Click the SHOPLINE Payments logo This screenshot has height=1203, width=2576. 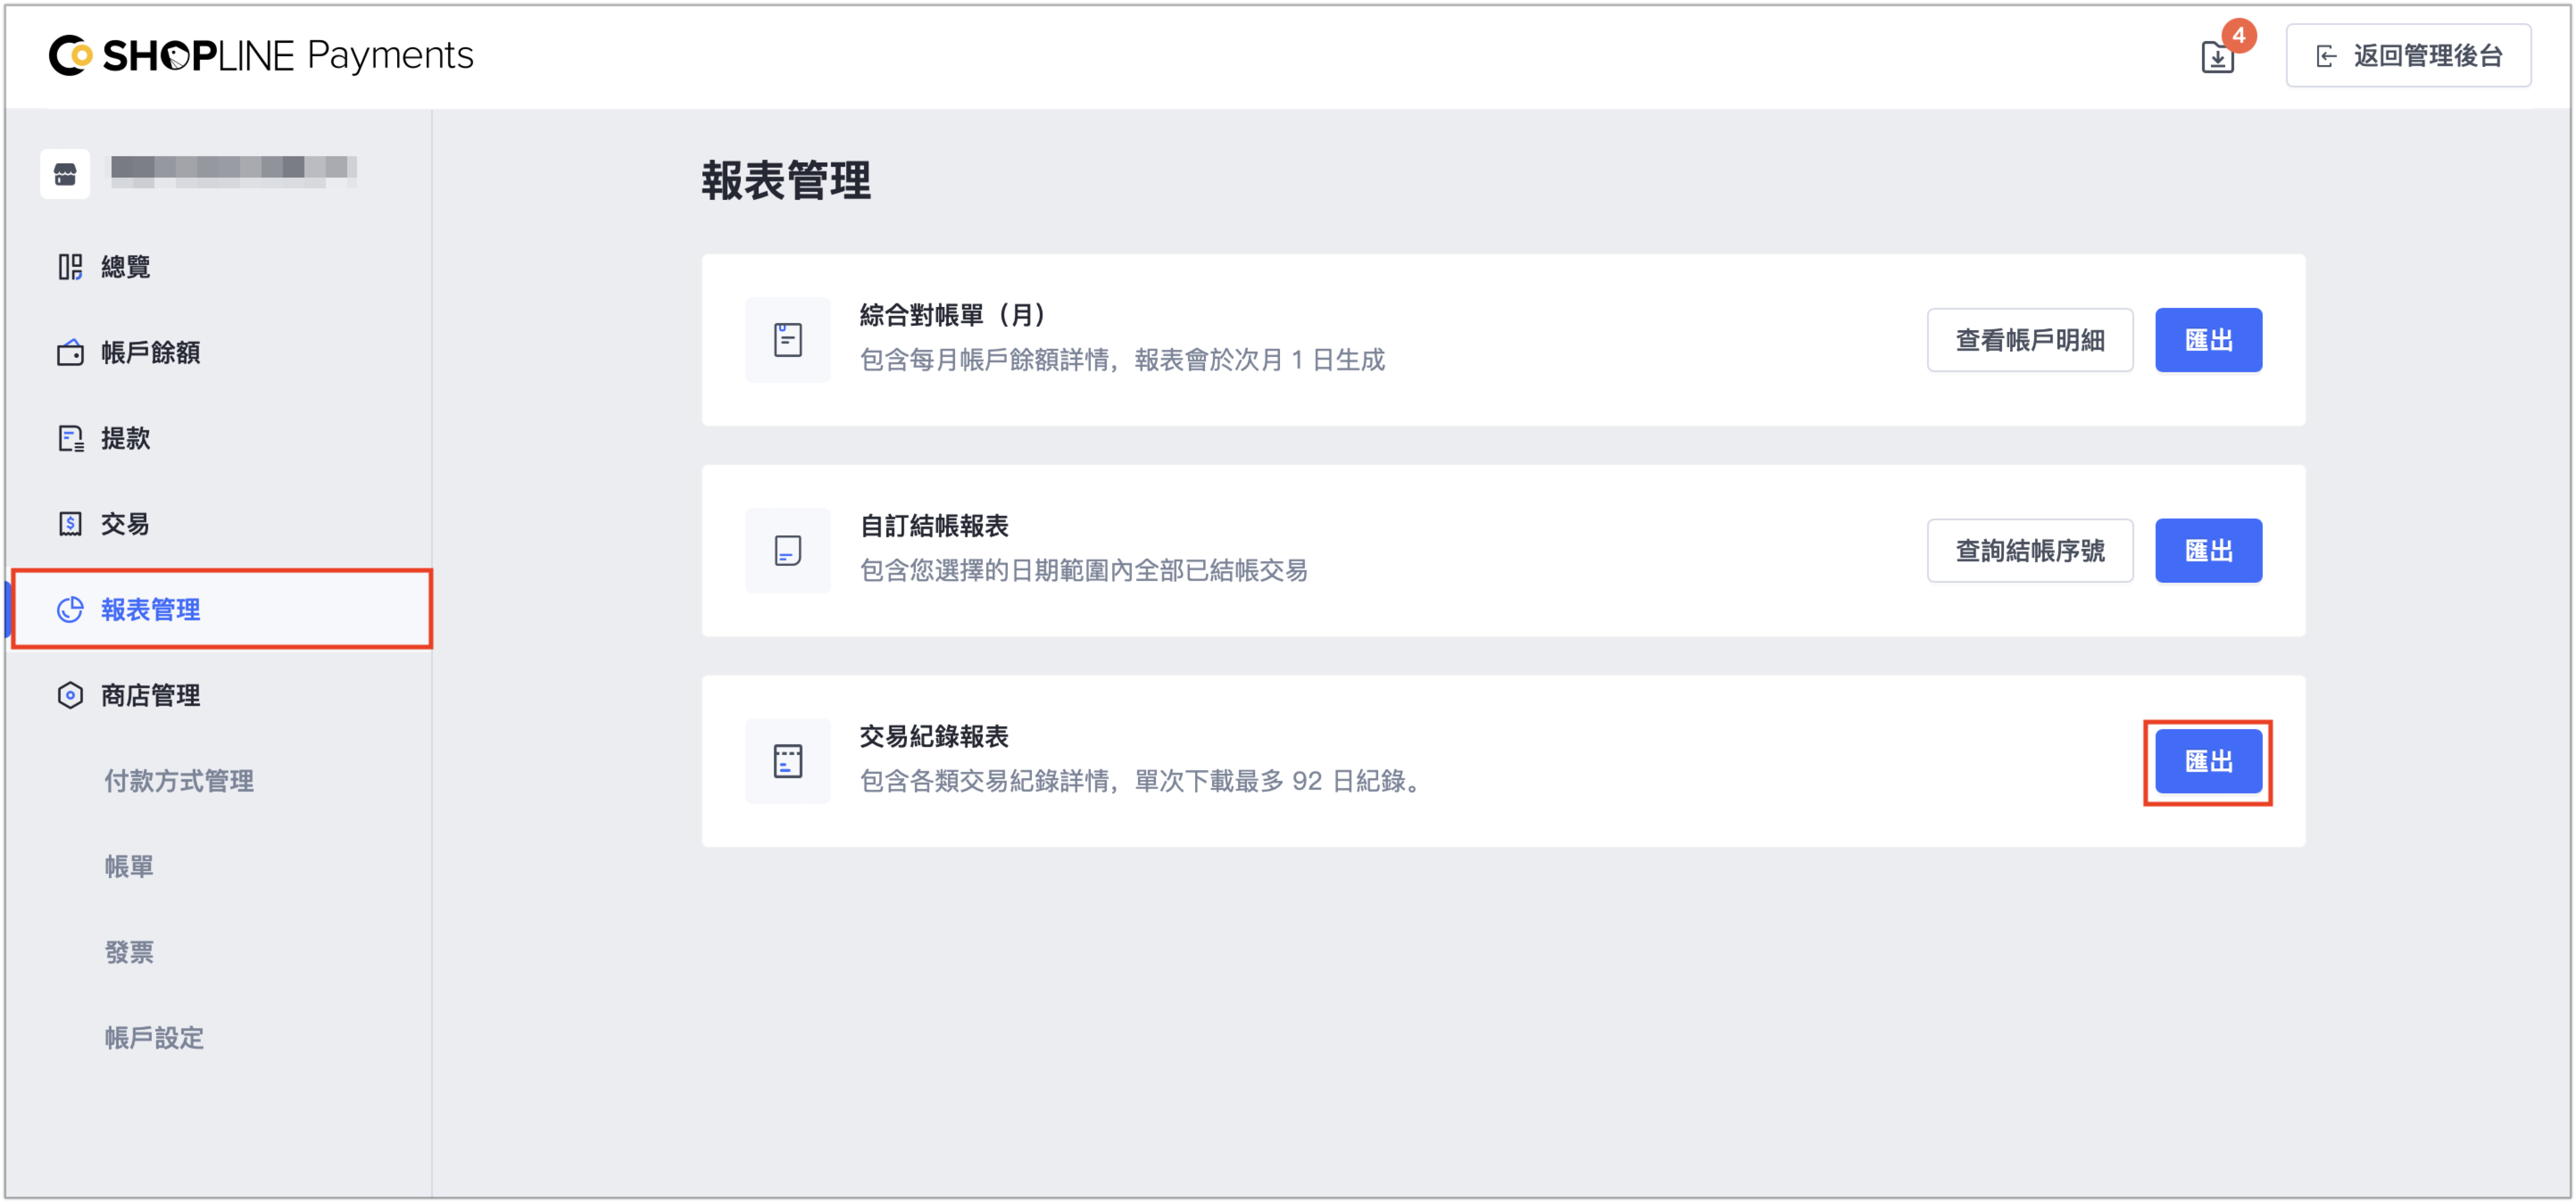[261, 55]
